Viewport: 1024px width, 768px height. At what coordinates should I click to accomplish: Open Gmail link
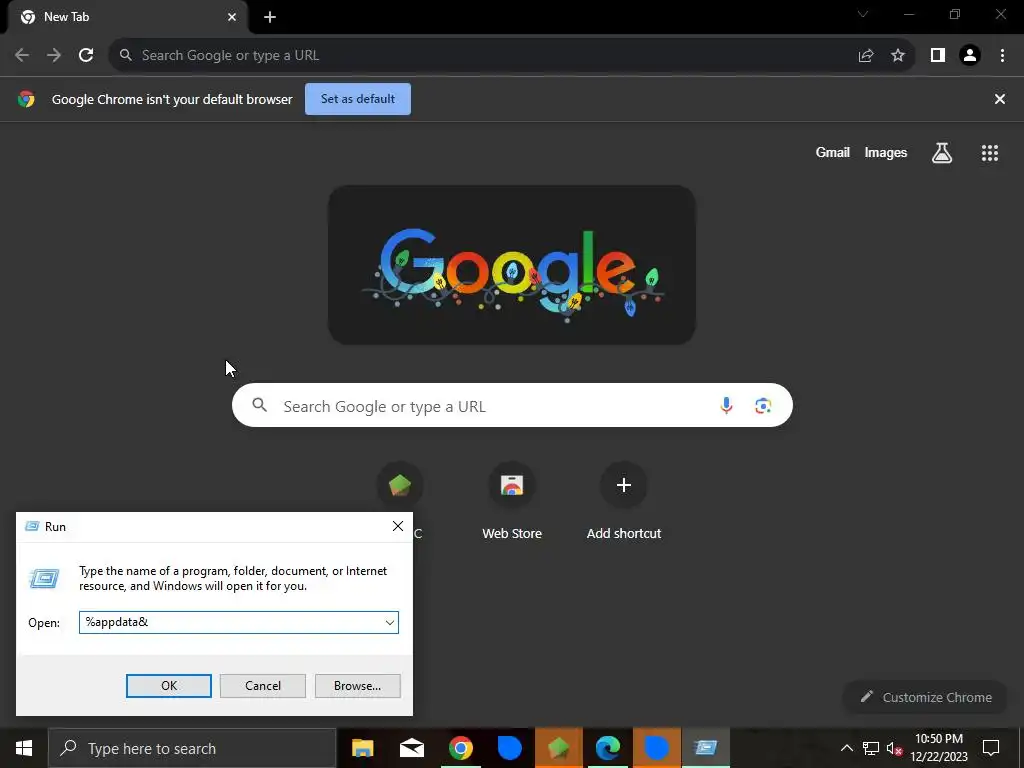click(833, 153)
